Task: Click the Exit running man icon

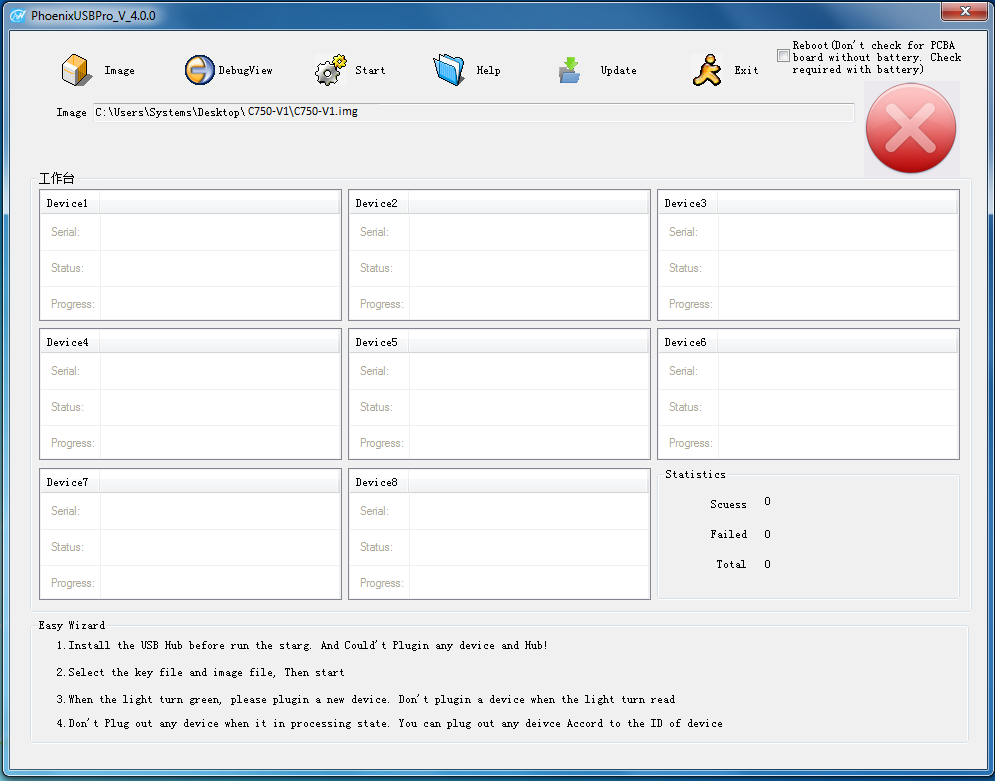Action: coord(708,70)
